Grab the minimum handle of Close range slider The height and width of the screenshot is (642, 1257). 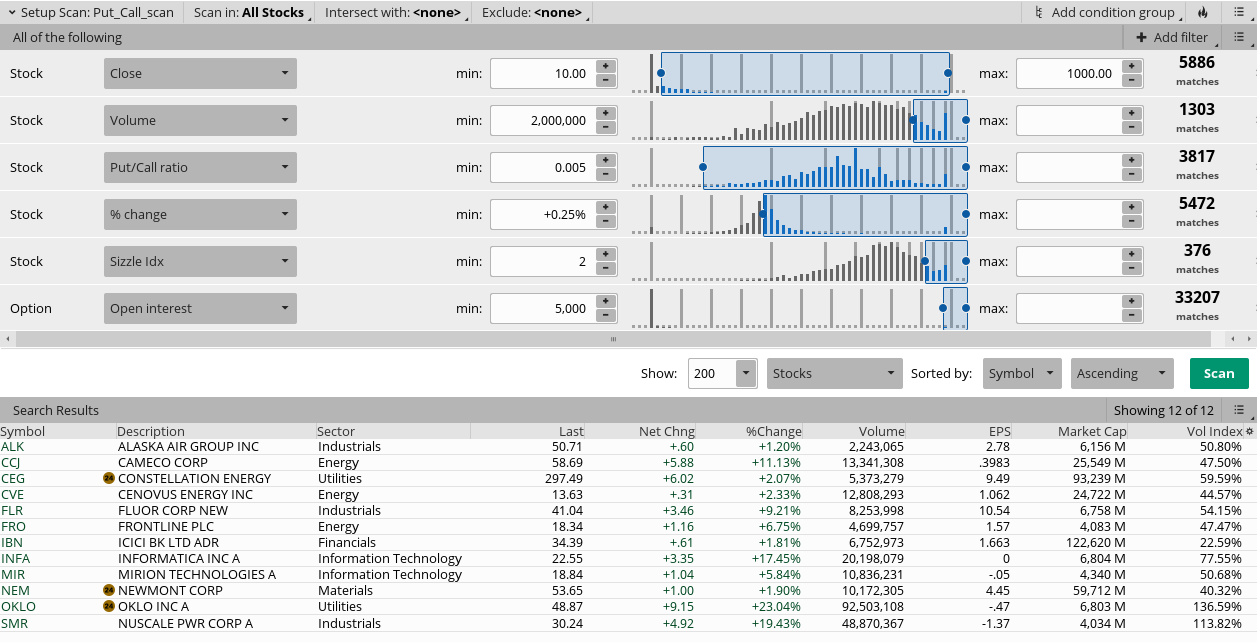(660, 73)
